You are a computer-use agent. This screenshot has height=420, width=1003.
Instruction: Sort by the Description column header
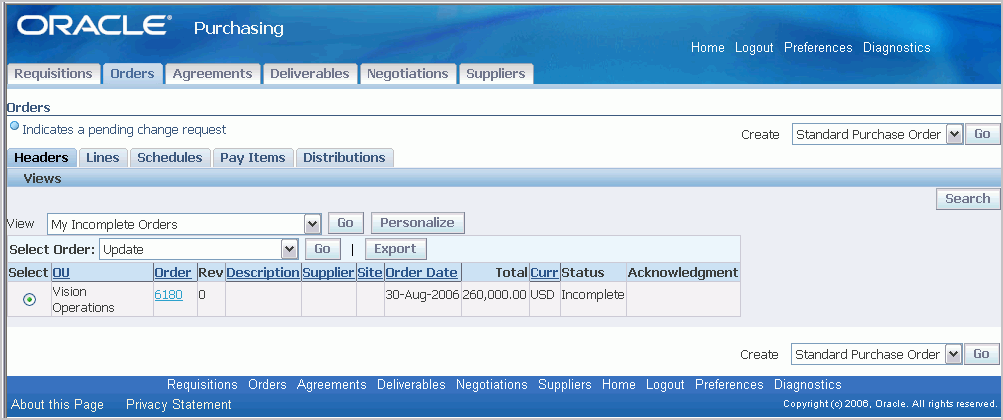pos(263,273)
